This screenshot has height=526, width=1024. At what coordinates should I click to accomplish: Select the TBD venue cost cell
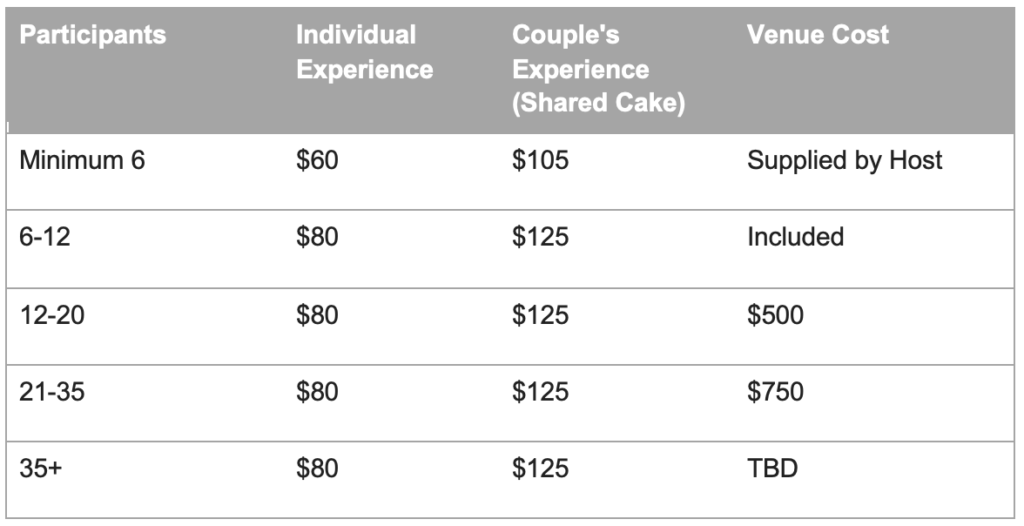pyautogui.click(x=772, y=468)
